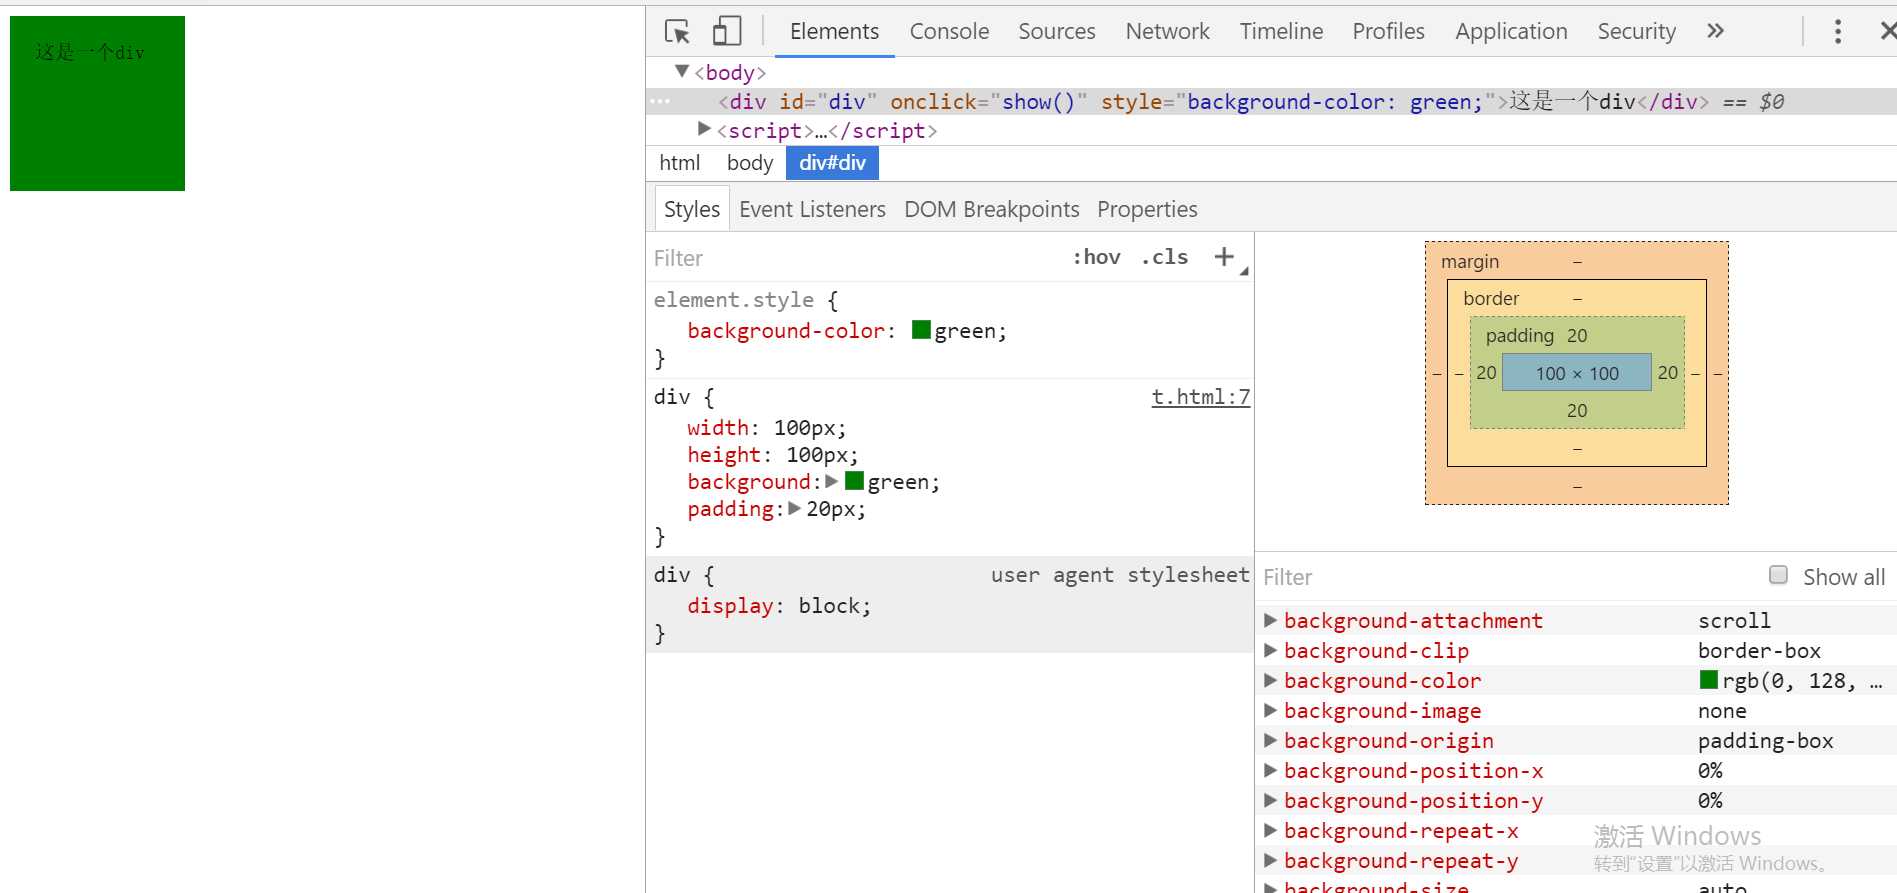
Task: Toggle the .cls class editor
Action: [1165, 257]
